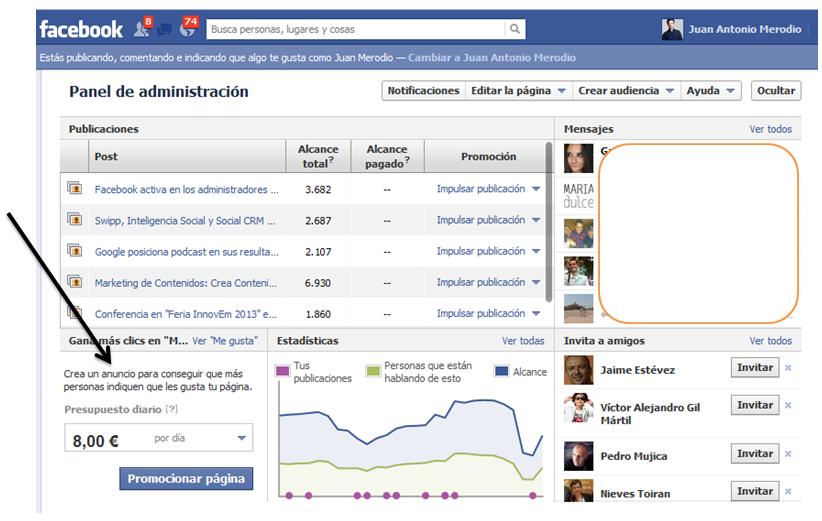Image resolution: width=822 pixels, height=521 pixels.
Task: Open the messages icon in top bar
Action: (x=165, y=30)
